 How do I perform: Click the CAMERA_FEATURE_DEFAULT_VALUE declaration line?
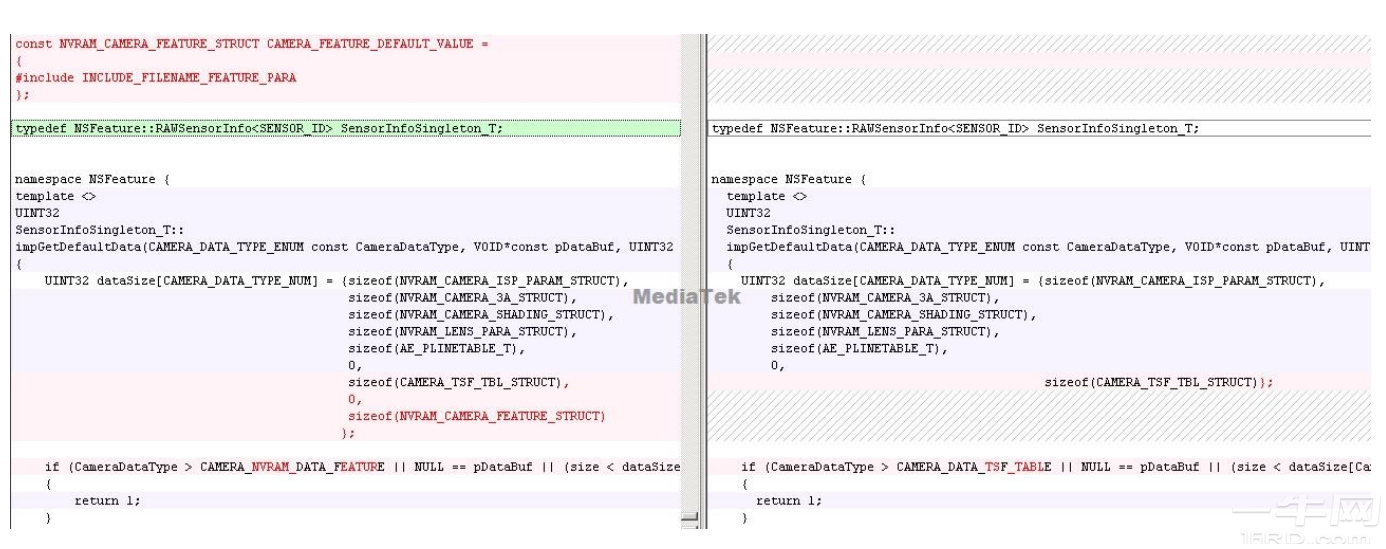click(252, 45)
